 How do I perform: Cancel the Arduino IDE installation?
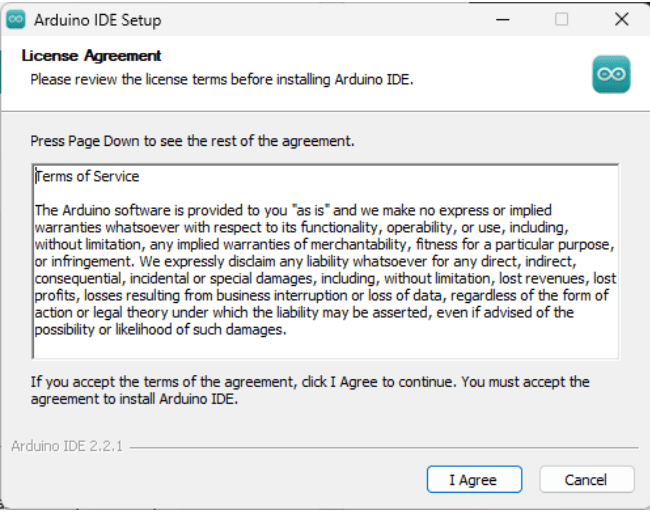point(586,479)
